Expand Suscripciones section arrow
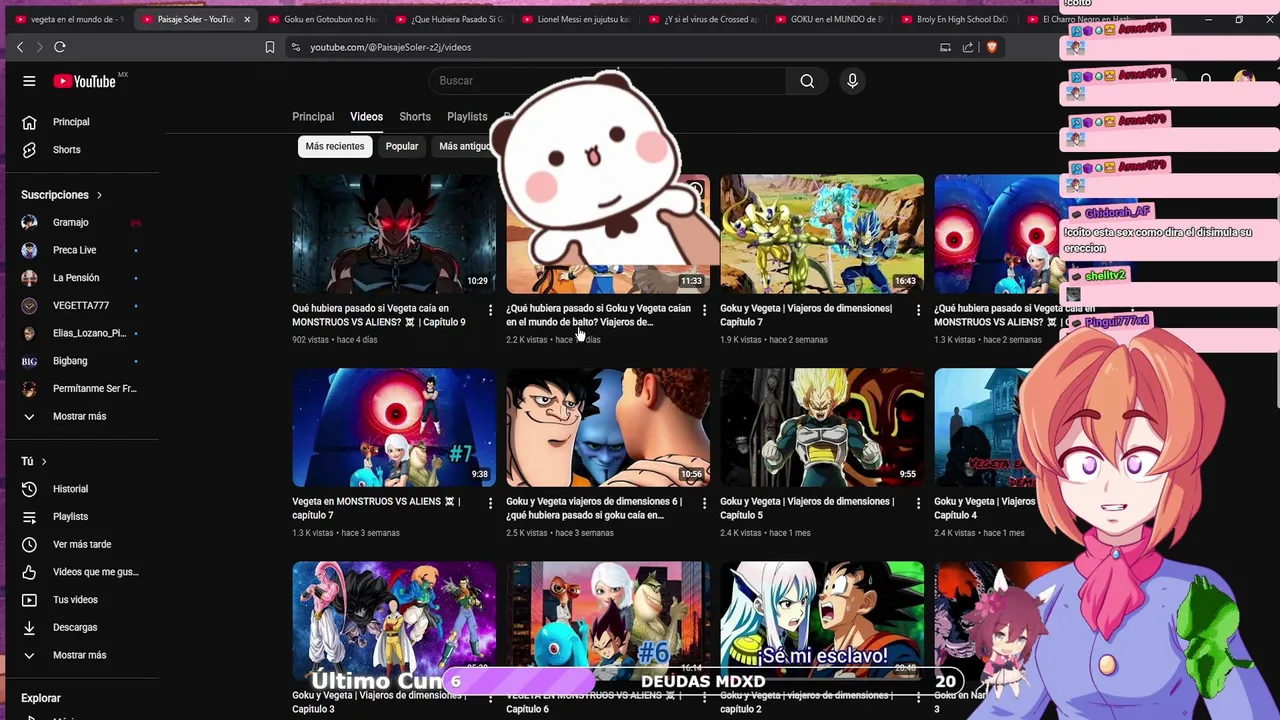 pyautogui.click(x=99, y=195)
